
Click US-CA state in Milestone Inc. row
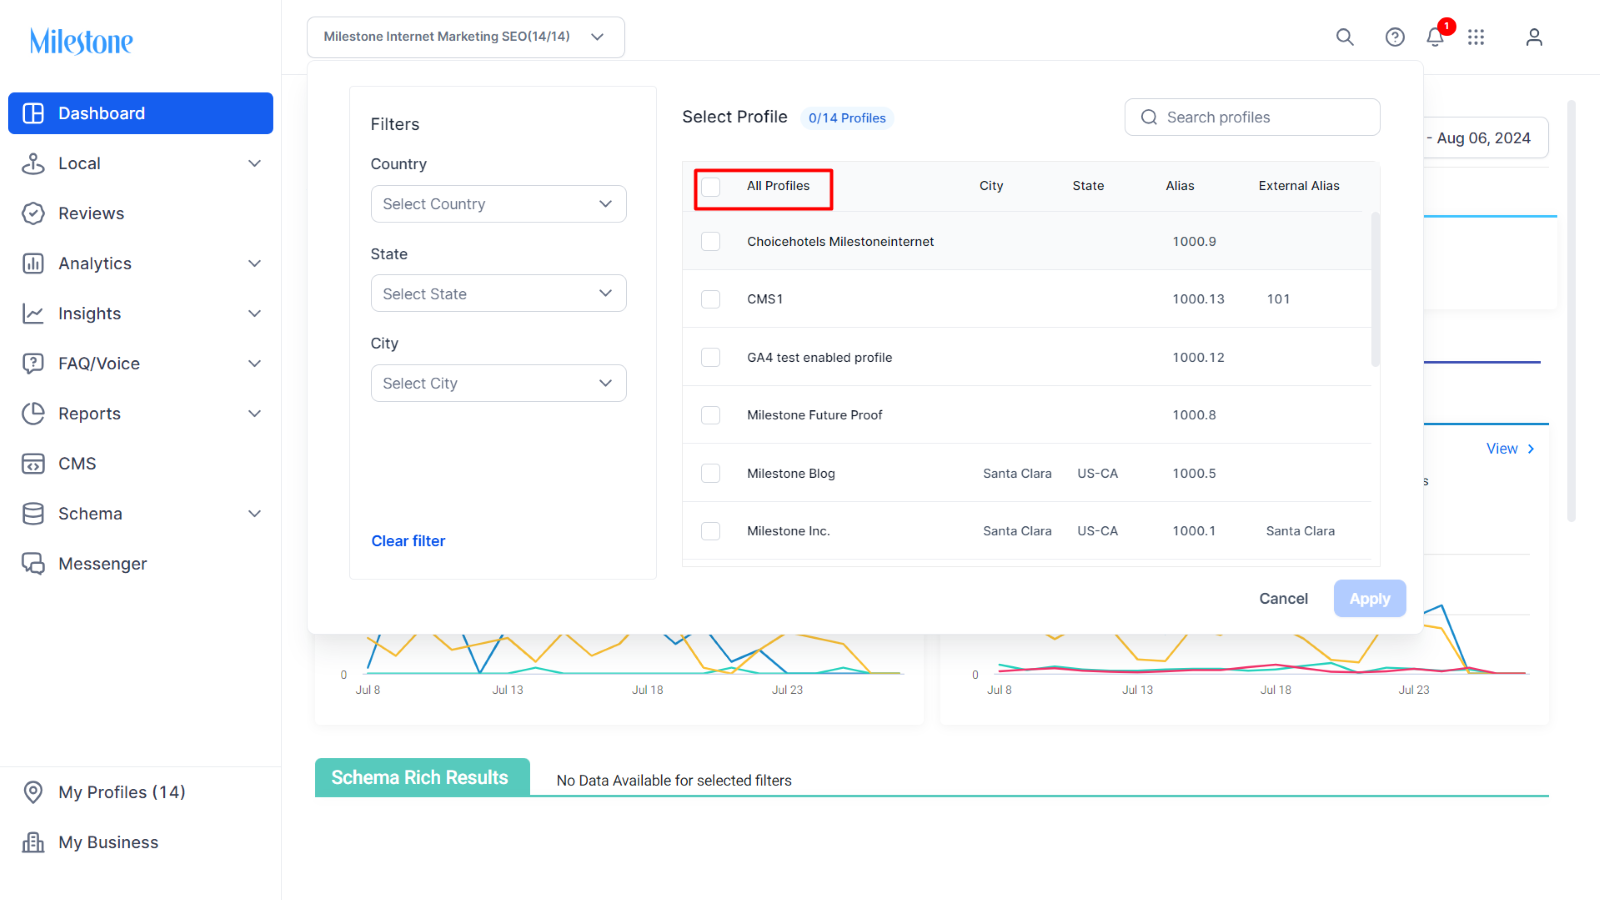[1097, 531]
